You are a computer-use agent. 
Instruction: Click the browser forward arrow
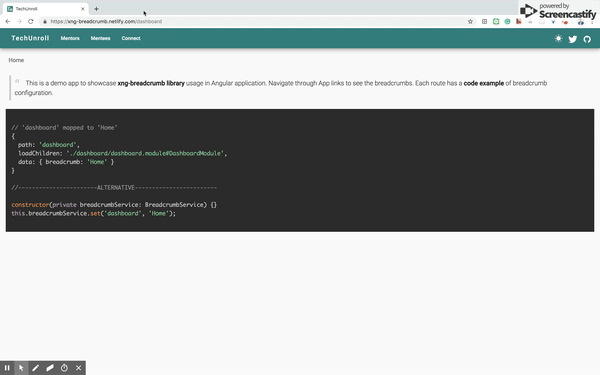(19, 21)
